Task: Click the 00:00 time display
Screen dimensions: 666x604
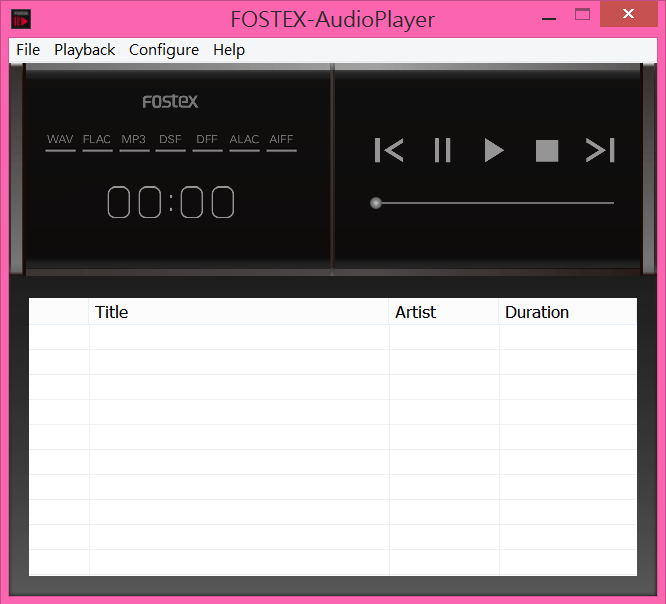Action: tap(171, 202)
